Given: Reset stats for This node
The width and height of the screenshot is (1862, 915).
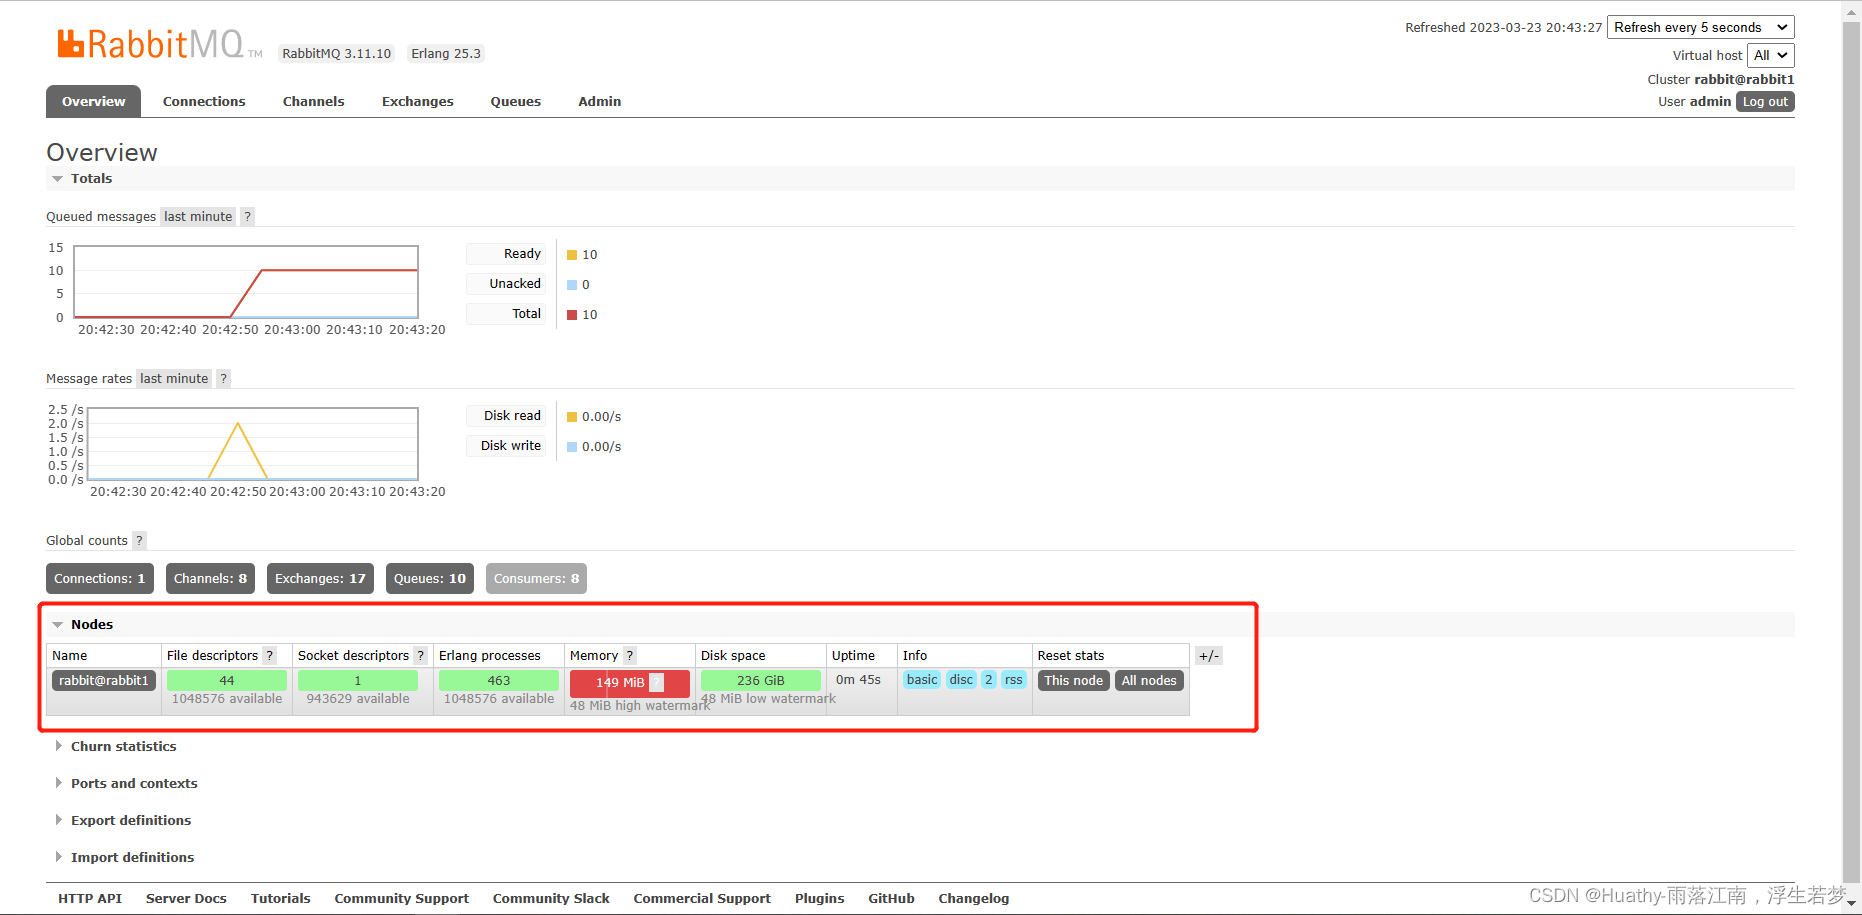Looking at the screenshot, I should (x=1074, y=681).
